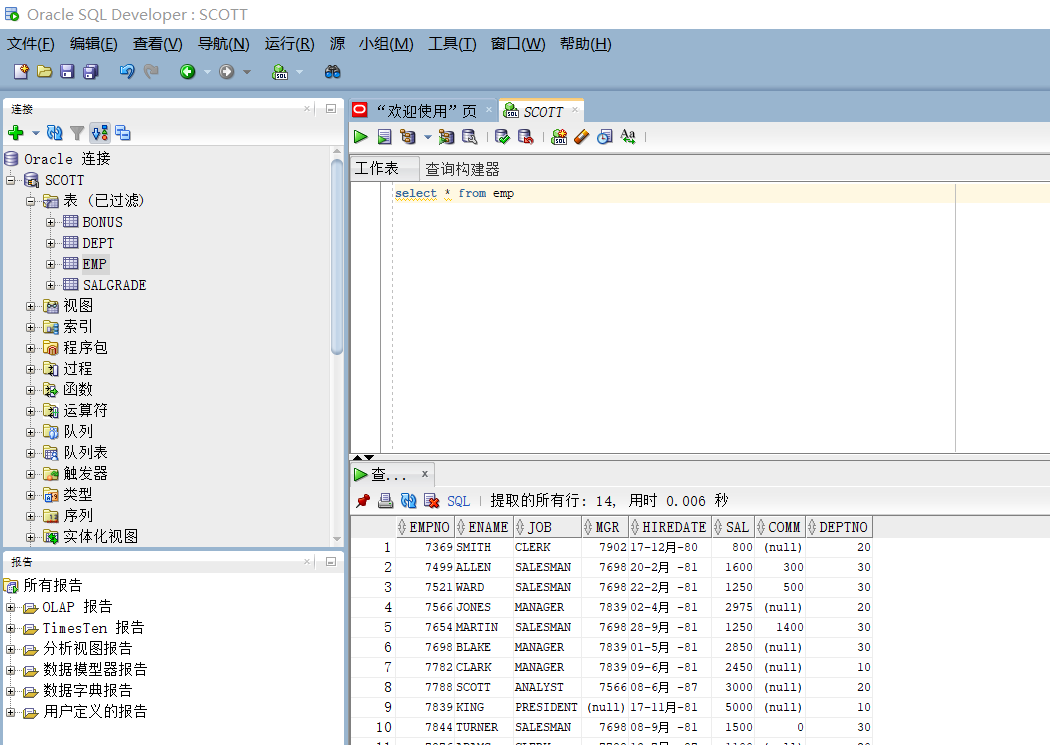Close the SCOTT worksheet tab
1050x745 pixels.
pyautogui.click(x=575, y=110)
